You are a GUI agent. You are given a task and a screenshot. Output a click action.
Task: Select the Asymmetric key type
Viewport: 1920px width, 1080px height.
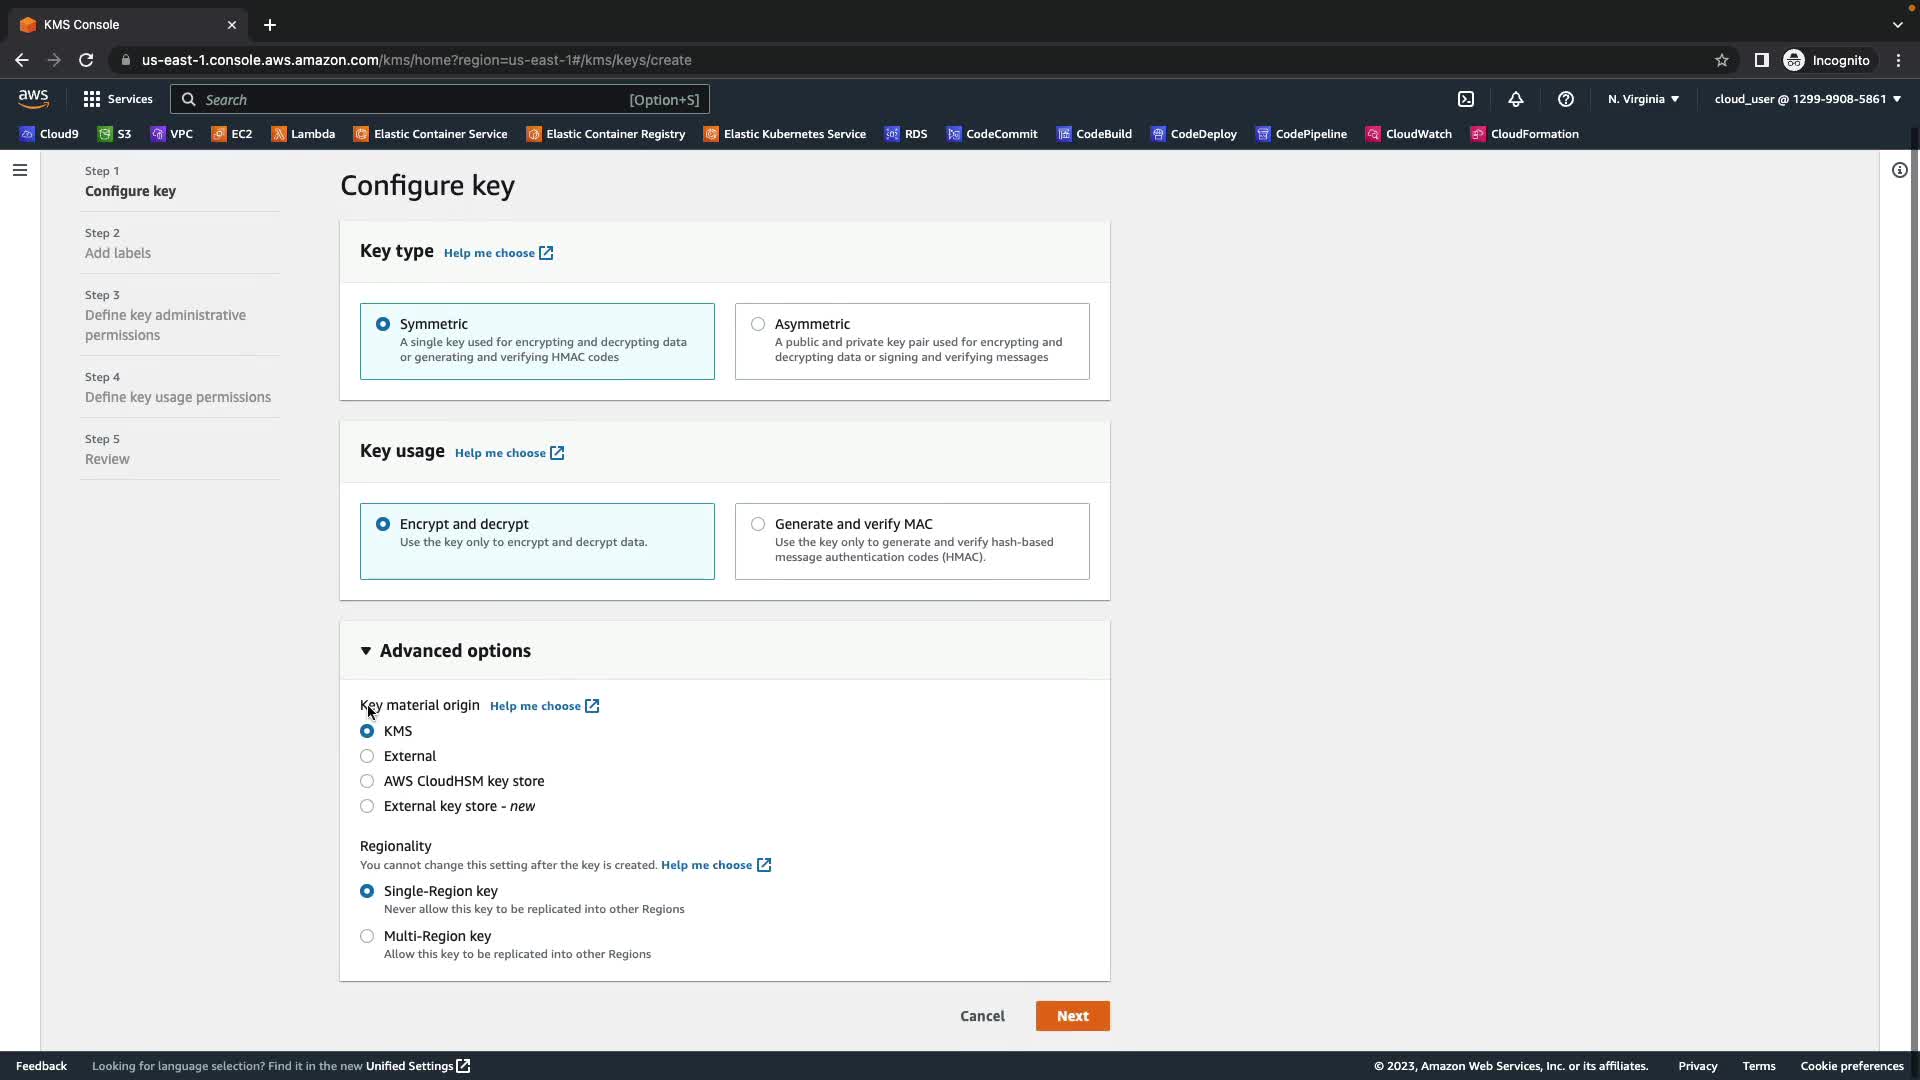click(758, 324)
